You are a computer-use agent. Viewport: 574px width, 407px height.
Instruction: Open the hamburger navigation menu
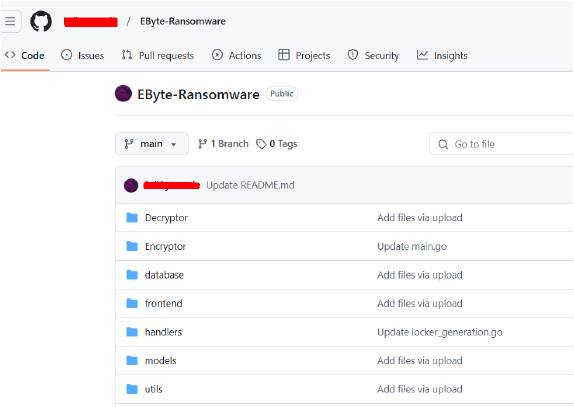10,21
